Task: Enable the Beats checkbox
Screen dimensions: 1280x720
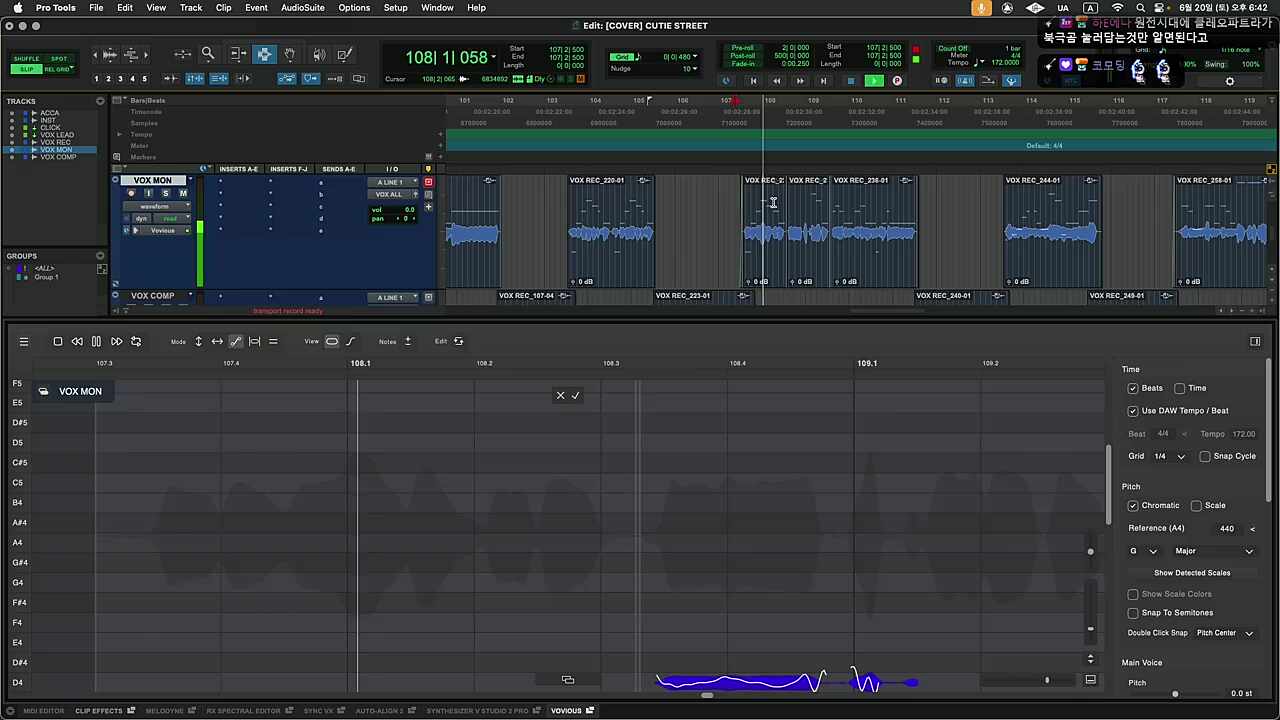Action: [1133, 388]
